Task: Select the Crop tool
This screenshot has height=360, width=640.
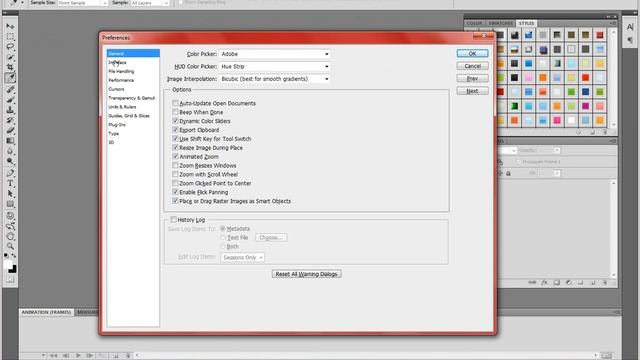Action: (x=10, y=67)
